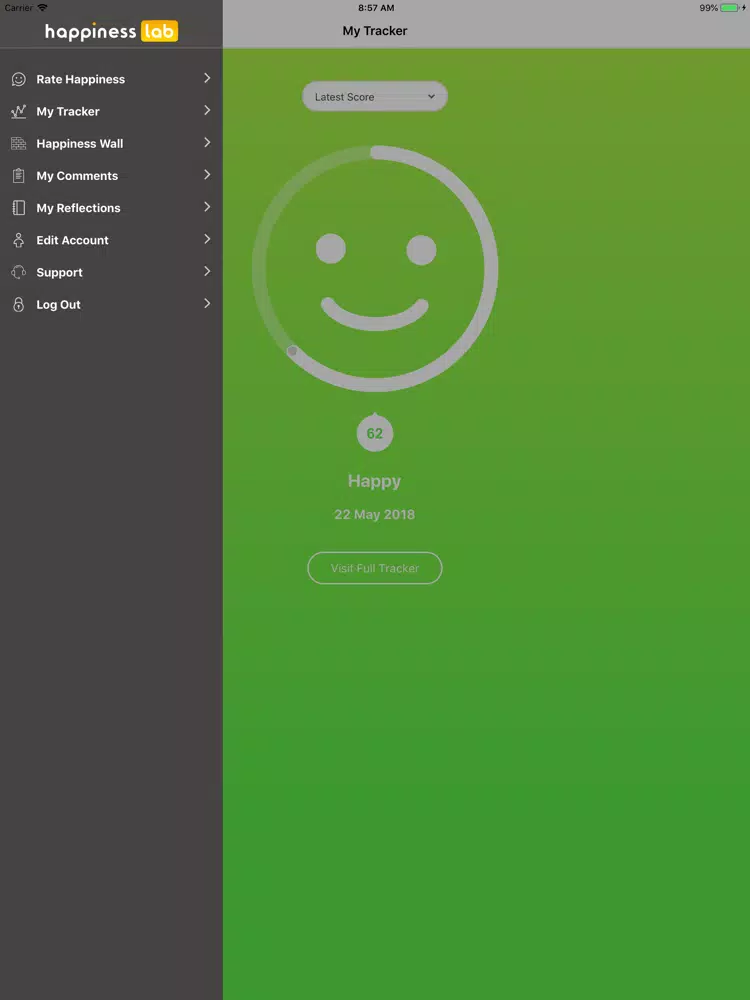The width and height of the screenshot is (750, 1000).
Task: Click the chevron beside My Comments
Action: tap(207, 174)
